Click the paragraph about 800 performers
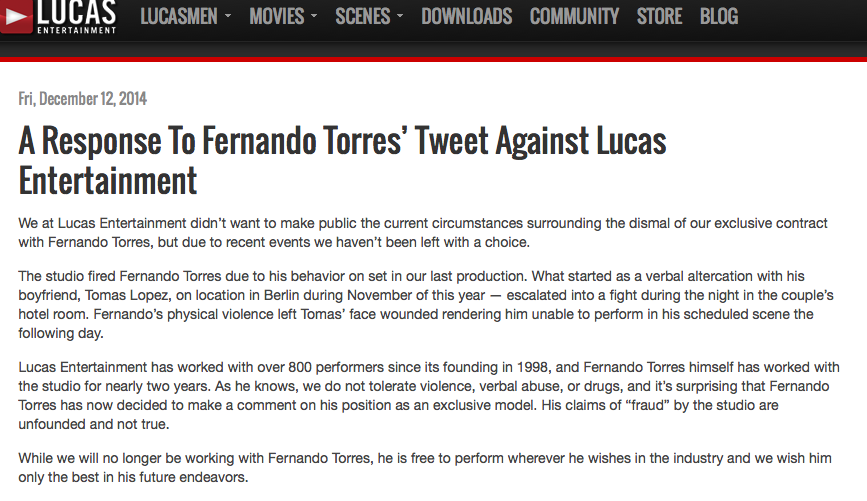 tap(429, 396)
